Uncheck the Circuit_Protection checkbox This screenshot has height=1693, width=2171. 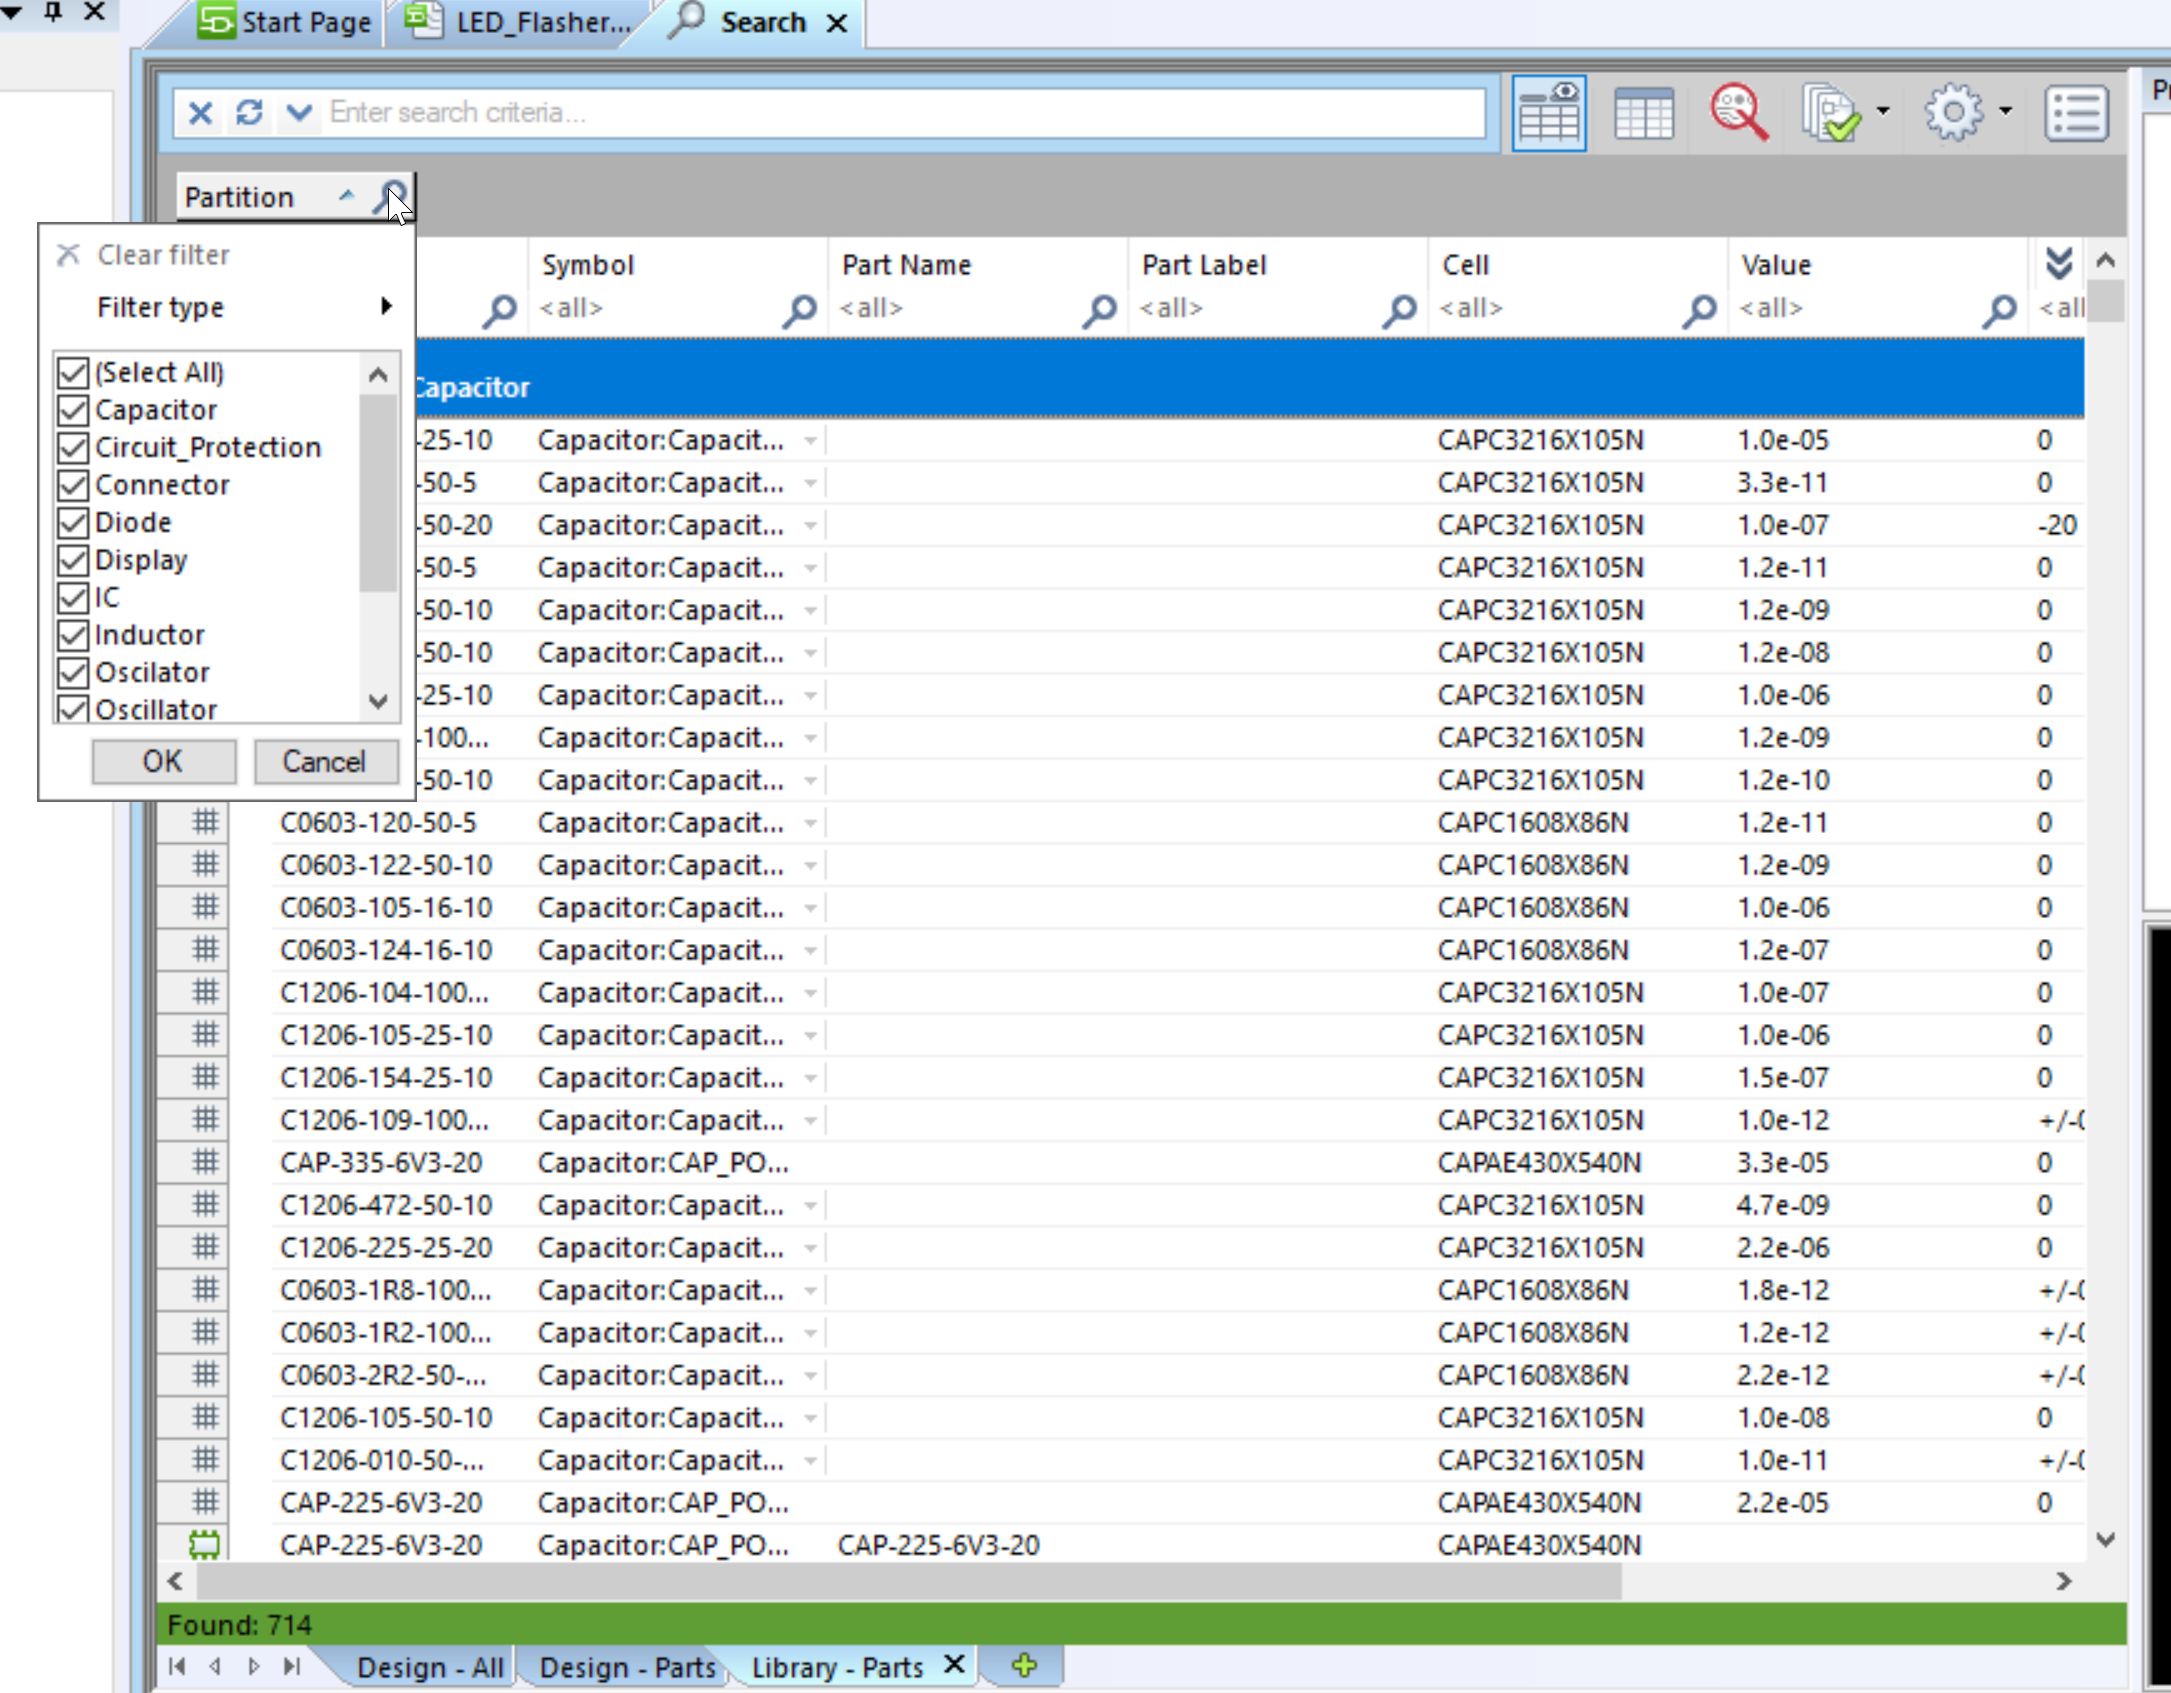click(x=73, y=447)
